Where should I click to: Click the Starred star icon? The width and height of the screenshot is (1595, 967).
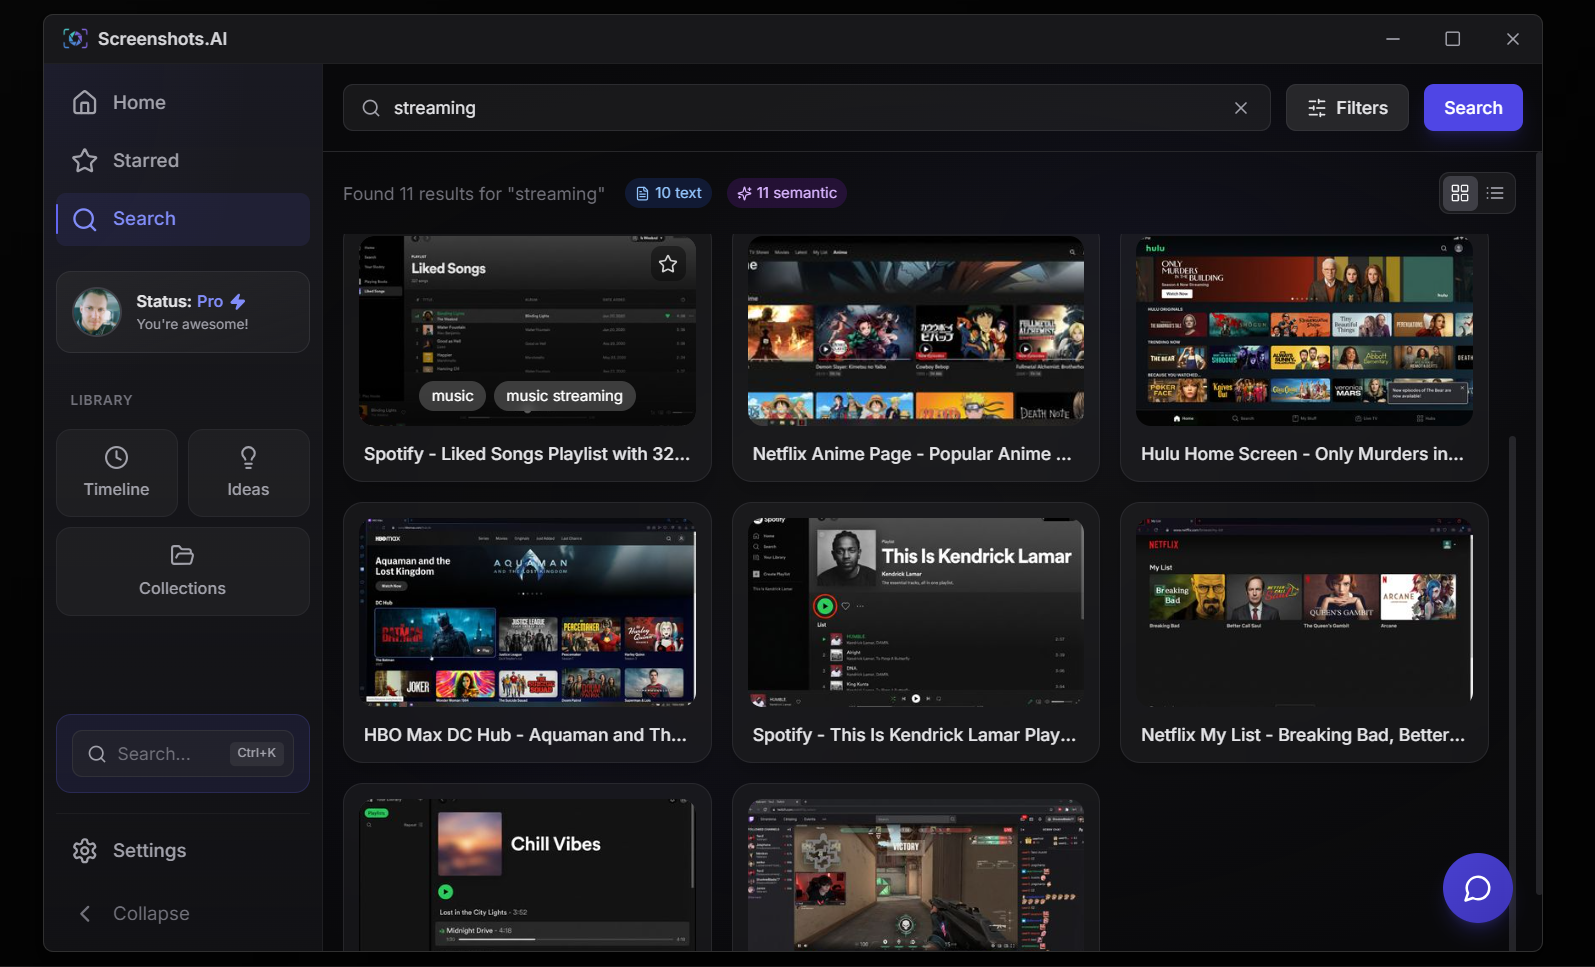[85, 161]
